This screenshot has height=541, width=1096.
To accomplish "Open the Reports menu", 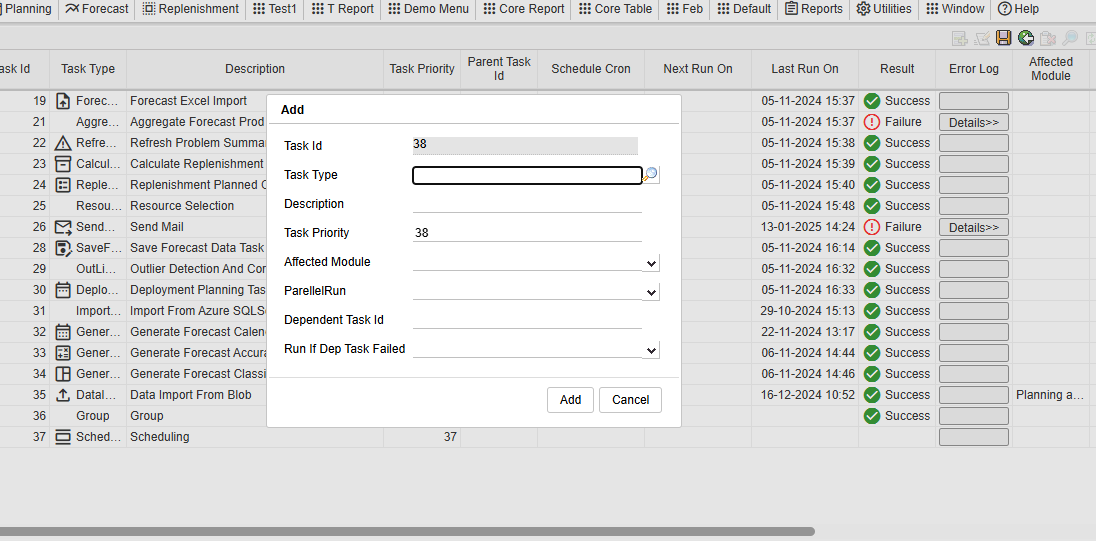I will pos(813,9).
